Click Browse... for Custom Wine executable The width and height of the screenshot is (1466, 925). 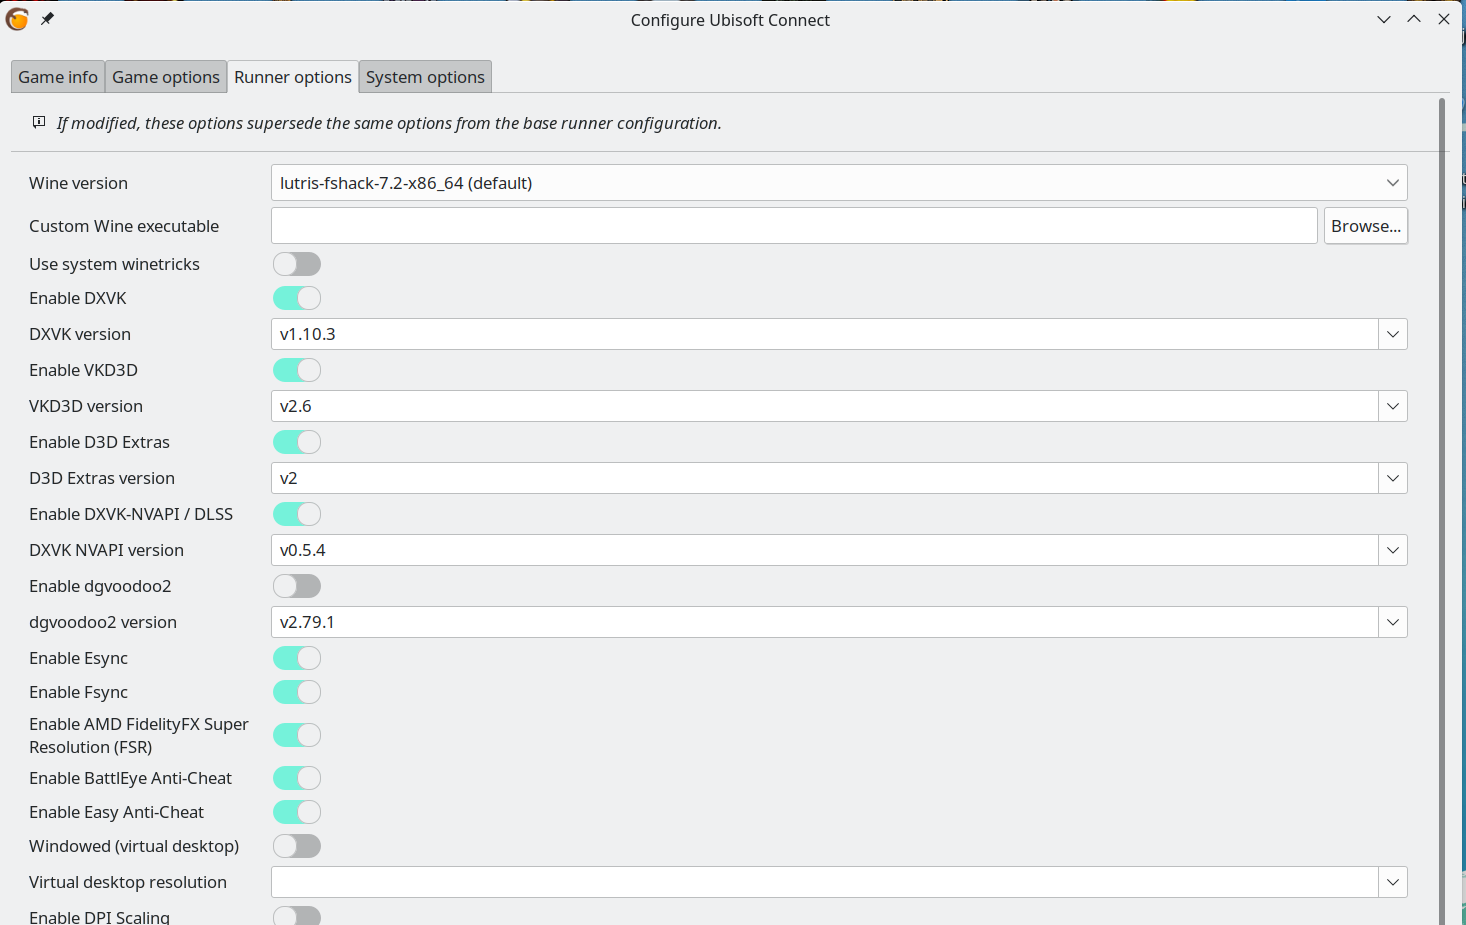[1366, 226]
